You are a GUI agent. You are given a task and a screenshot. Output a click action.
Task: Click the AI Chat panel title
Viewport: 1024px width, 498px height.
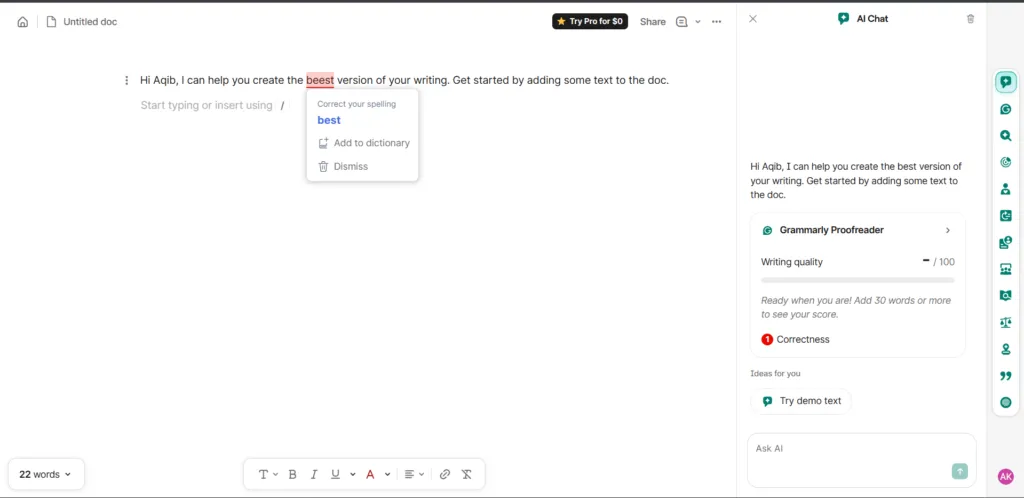[x=872, y=19]
